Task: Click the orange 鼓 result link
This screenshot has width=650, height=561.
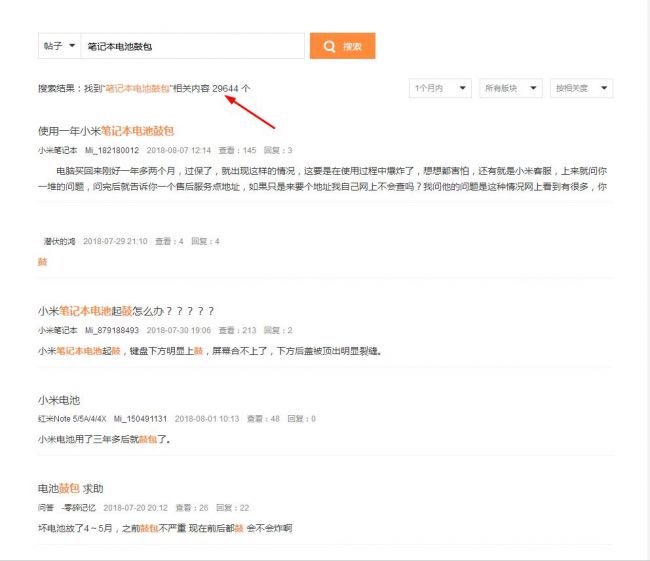Action: (x=42, y=262)
